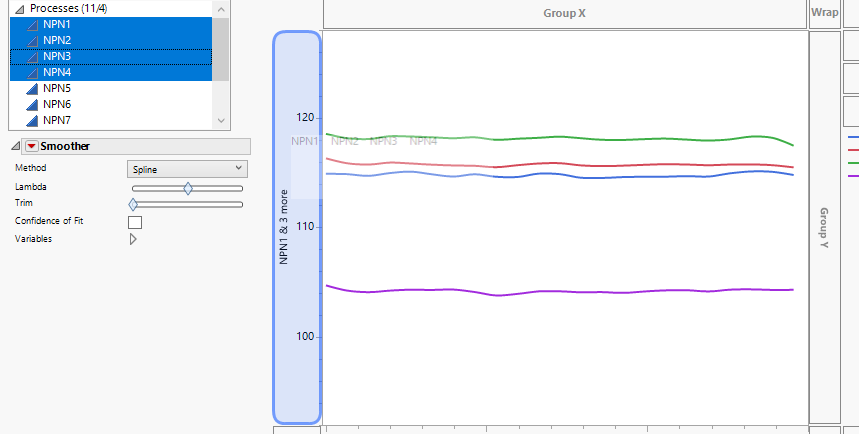The image size is (859, 434).
Task: Select NPN4 in the column list
Action: click(111, 72)
